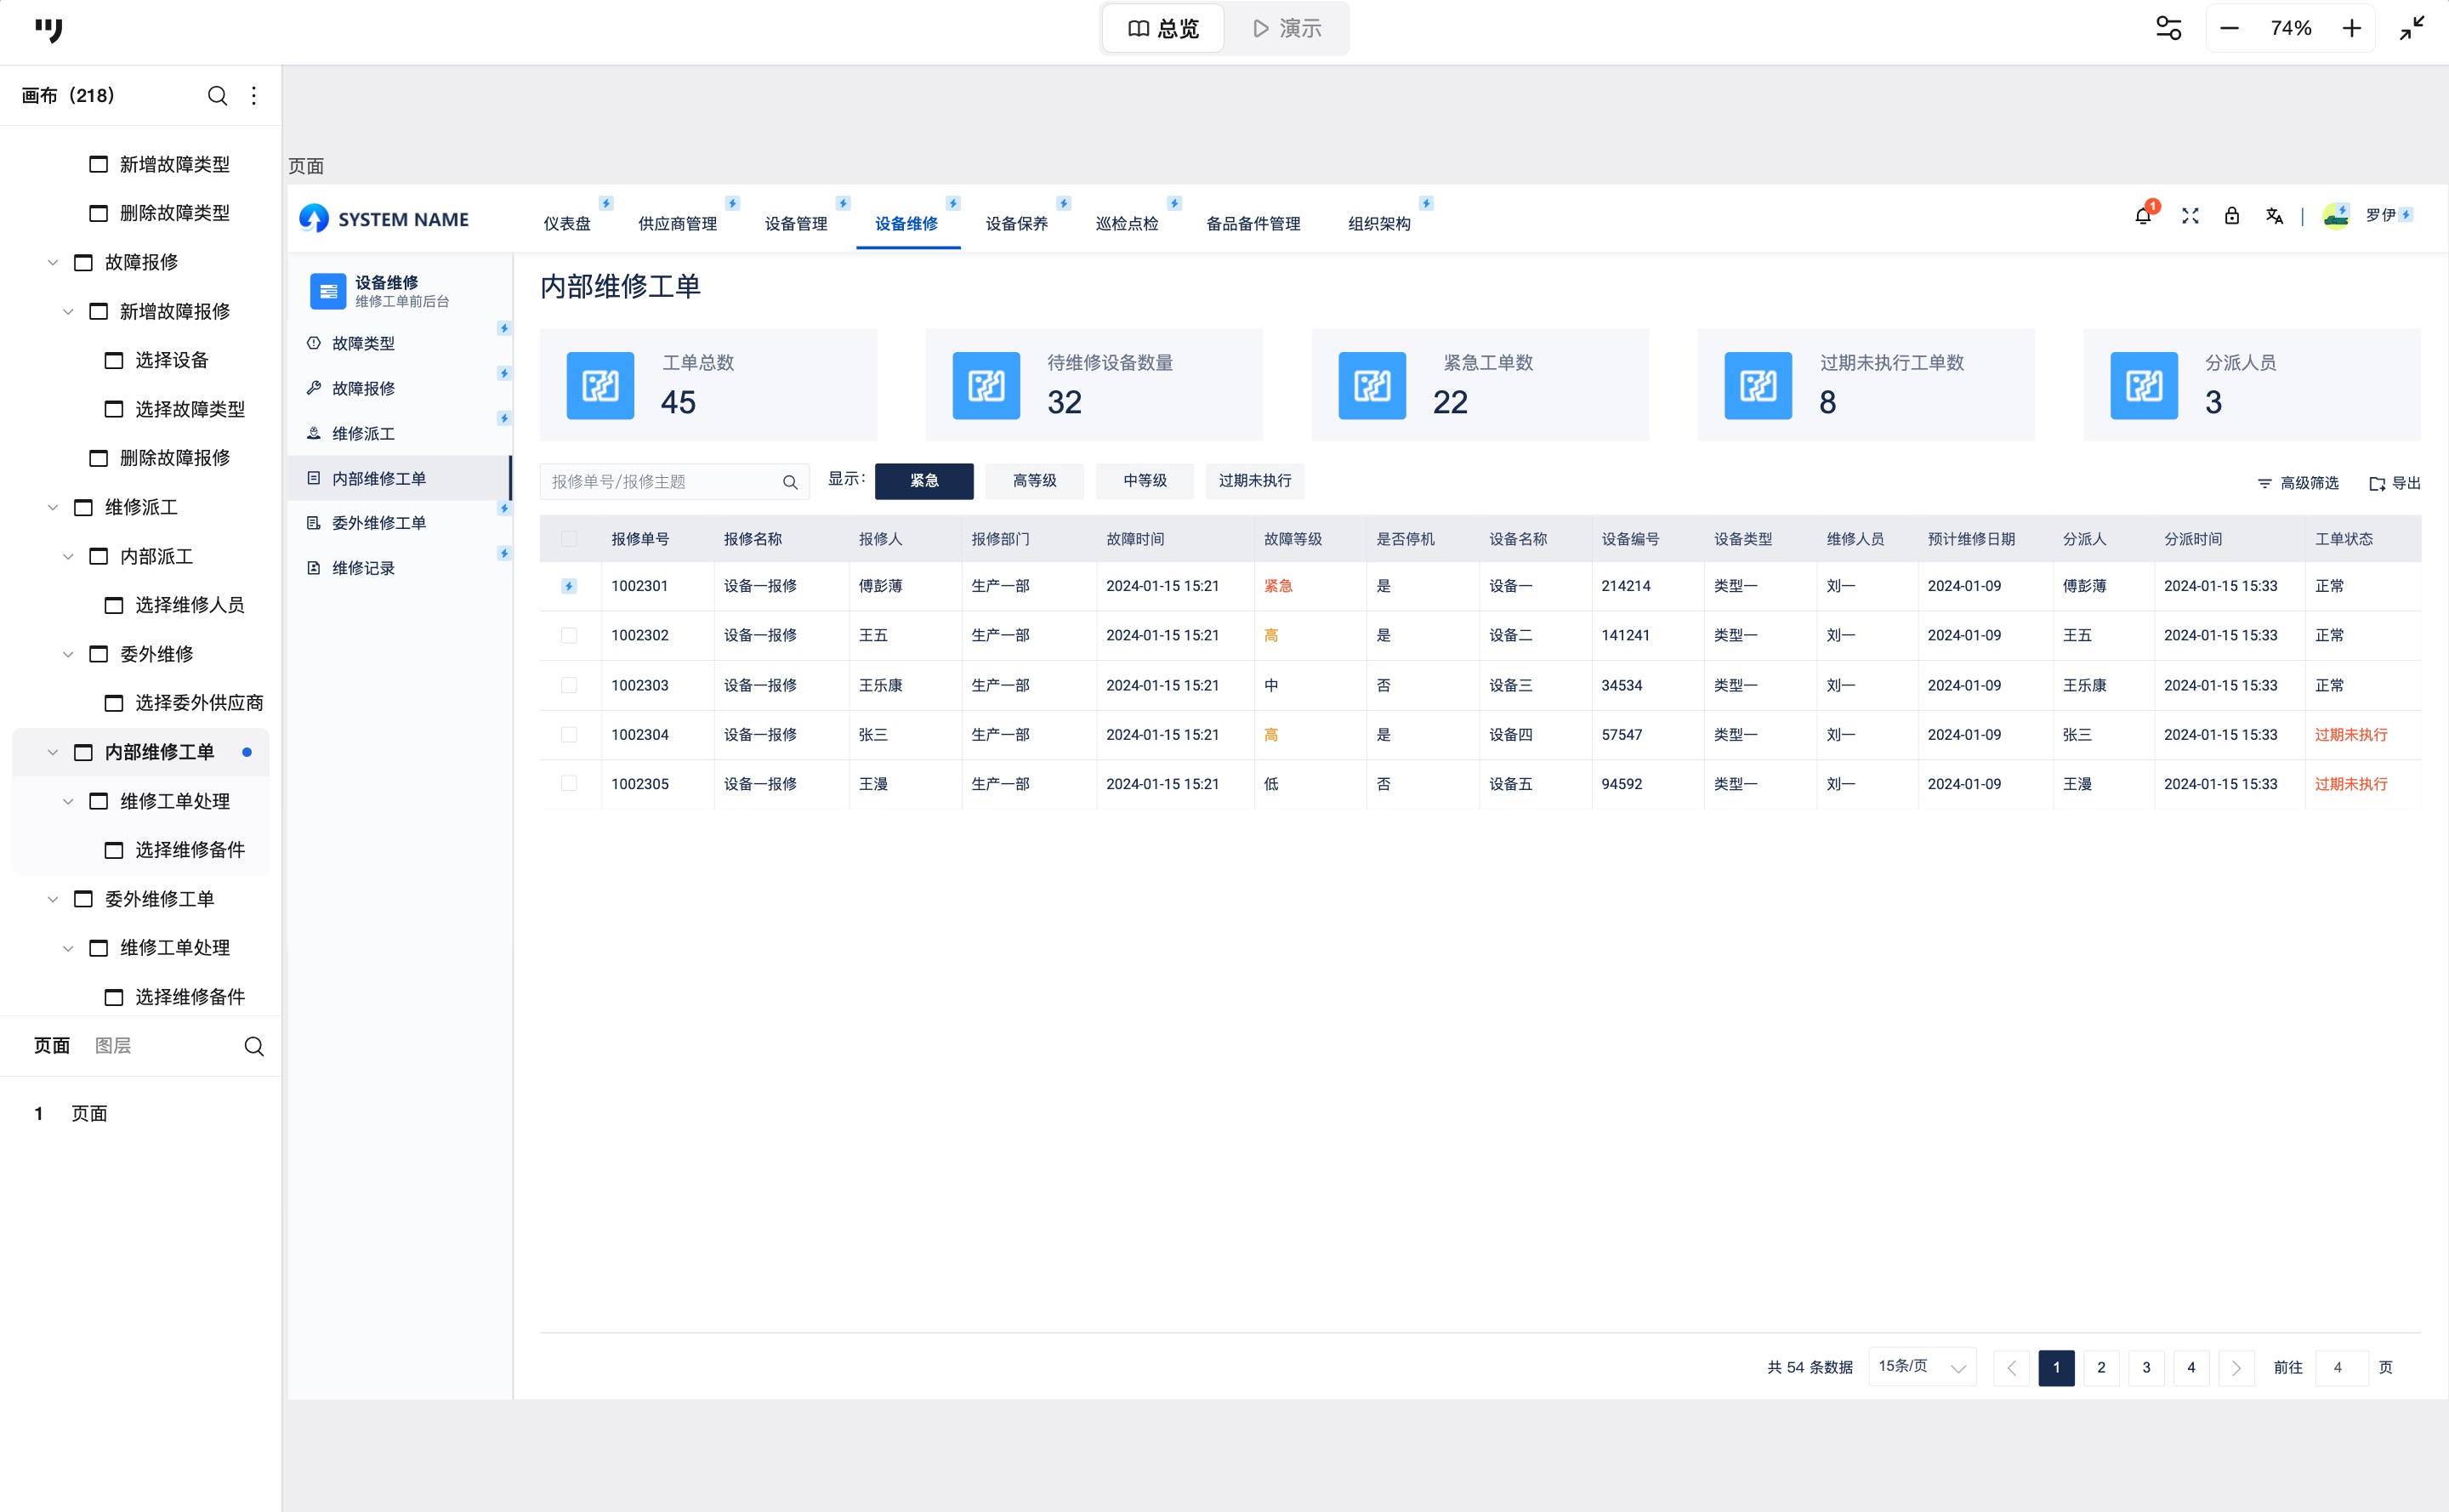Open canvas panel three-dot menu

254,96
